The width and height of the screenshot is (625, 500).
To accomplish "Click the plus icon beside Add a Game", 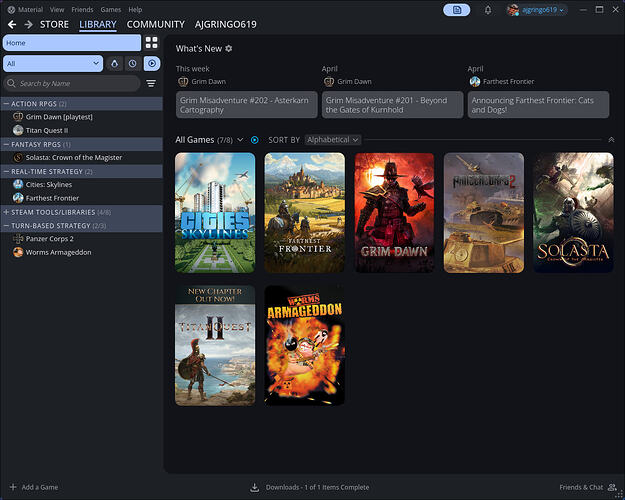I will point(13,487).
